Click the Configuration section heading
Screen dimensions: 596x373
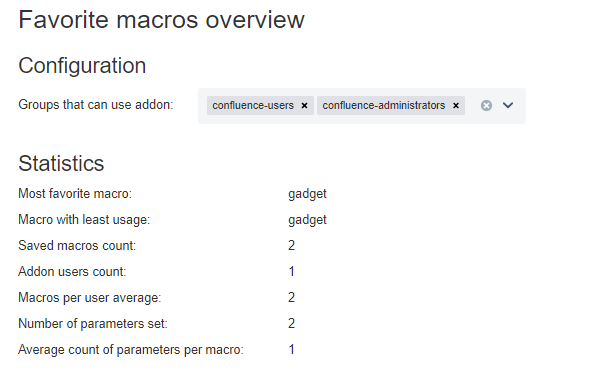[82, 65]
